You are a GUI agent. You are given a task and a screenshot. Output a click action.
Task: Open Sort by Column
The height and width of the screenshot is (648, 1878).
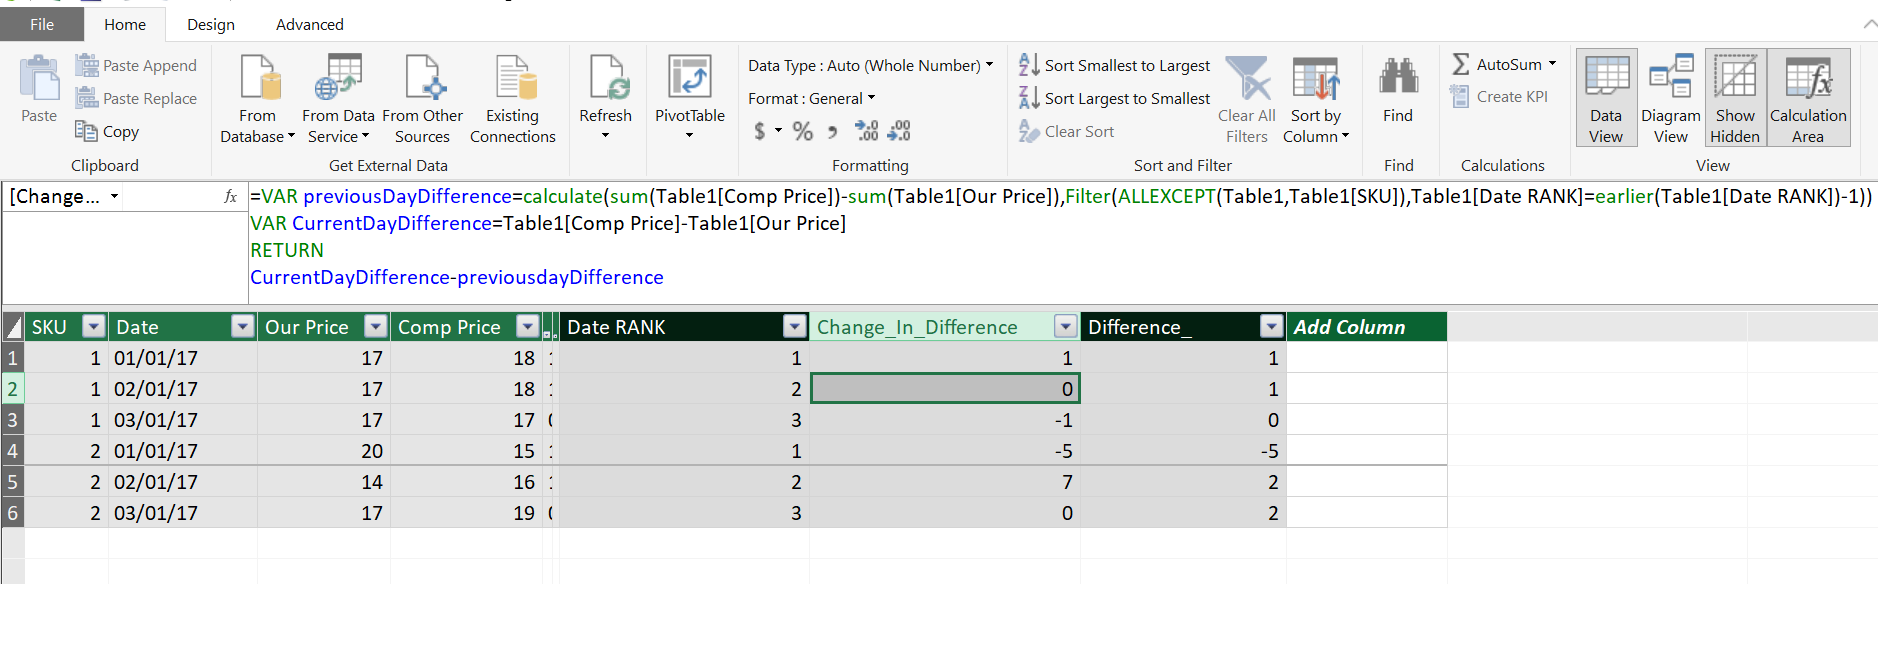tap(1316, 99)
